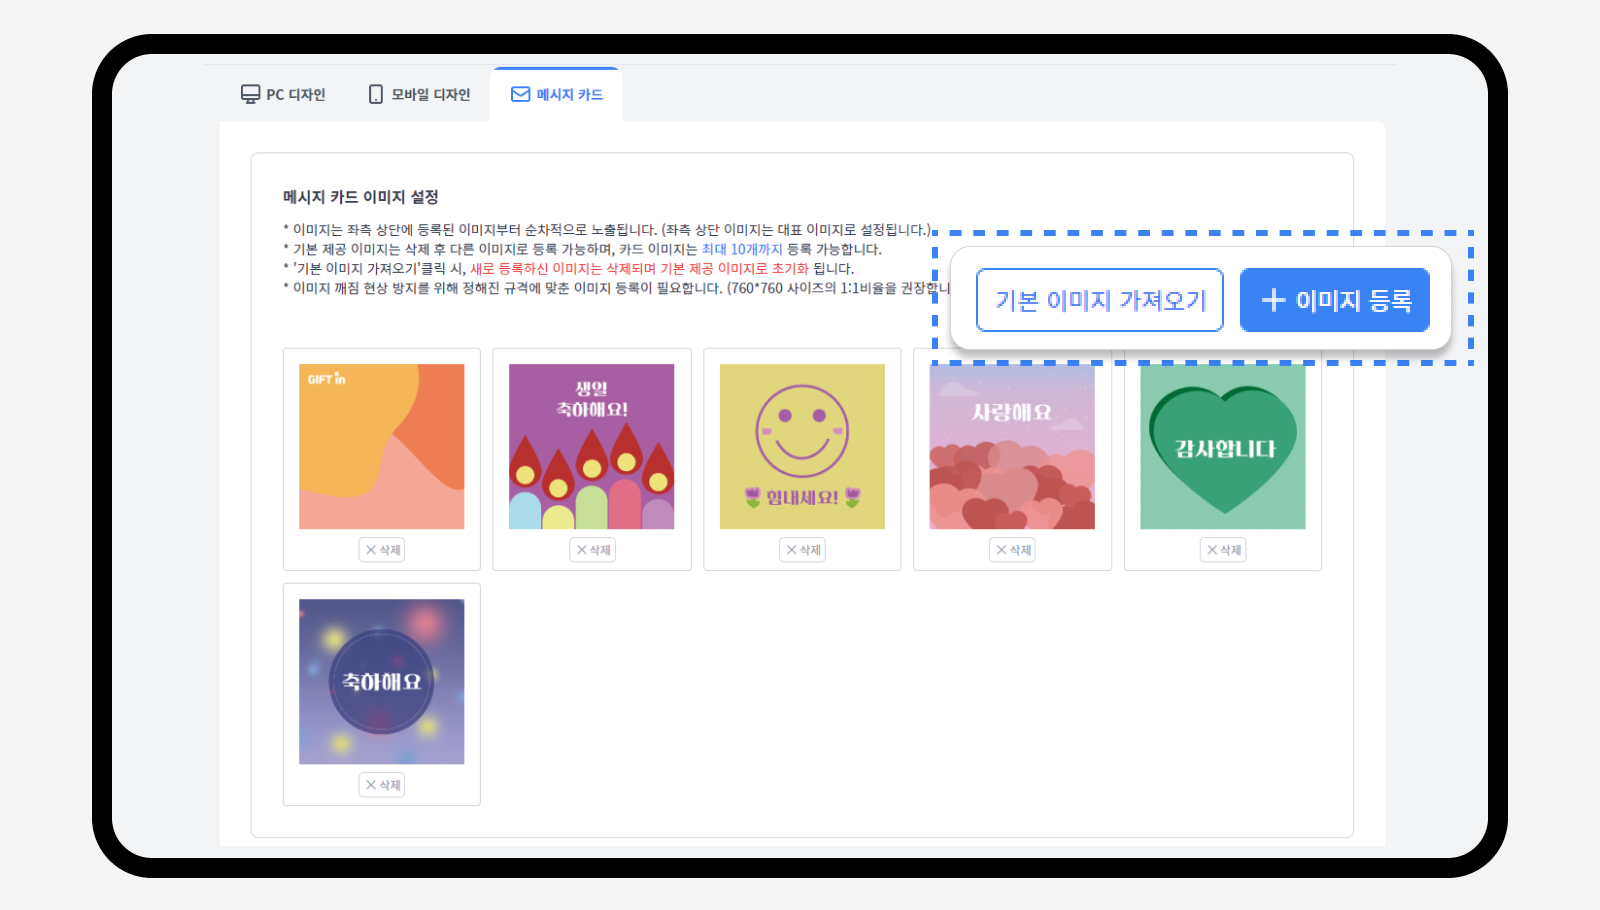Select the 감사합니다 green heart thumbnail
The height and width of the screenshot is (910, 1600).
click(1223, 447)
